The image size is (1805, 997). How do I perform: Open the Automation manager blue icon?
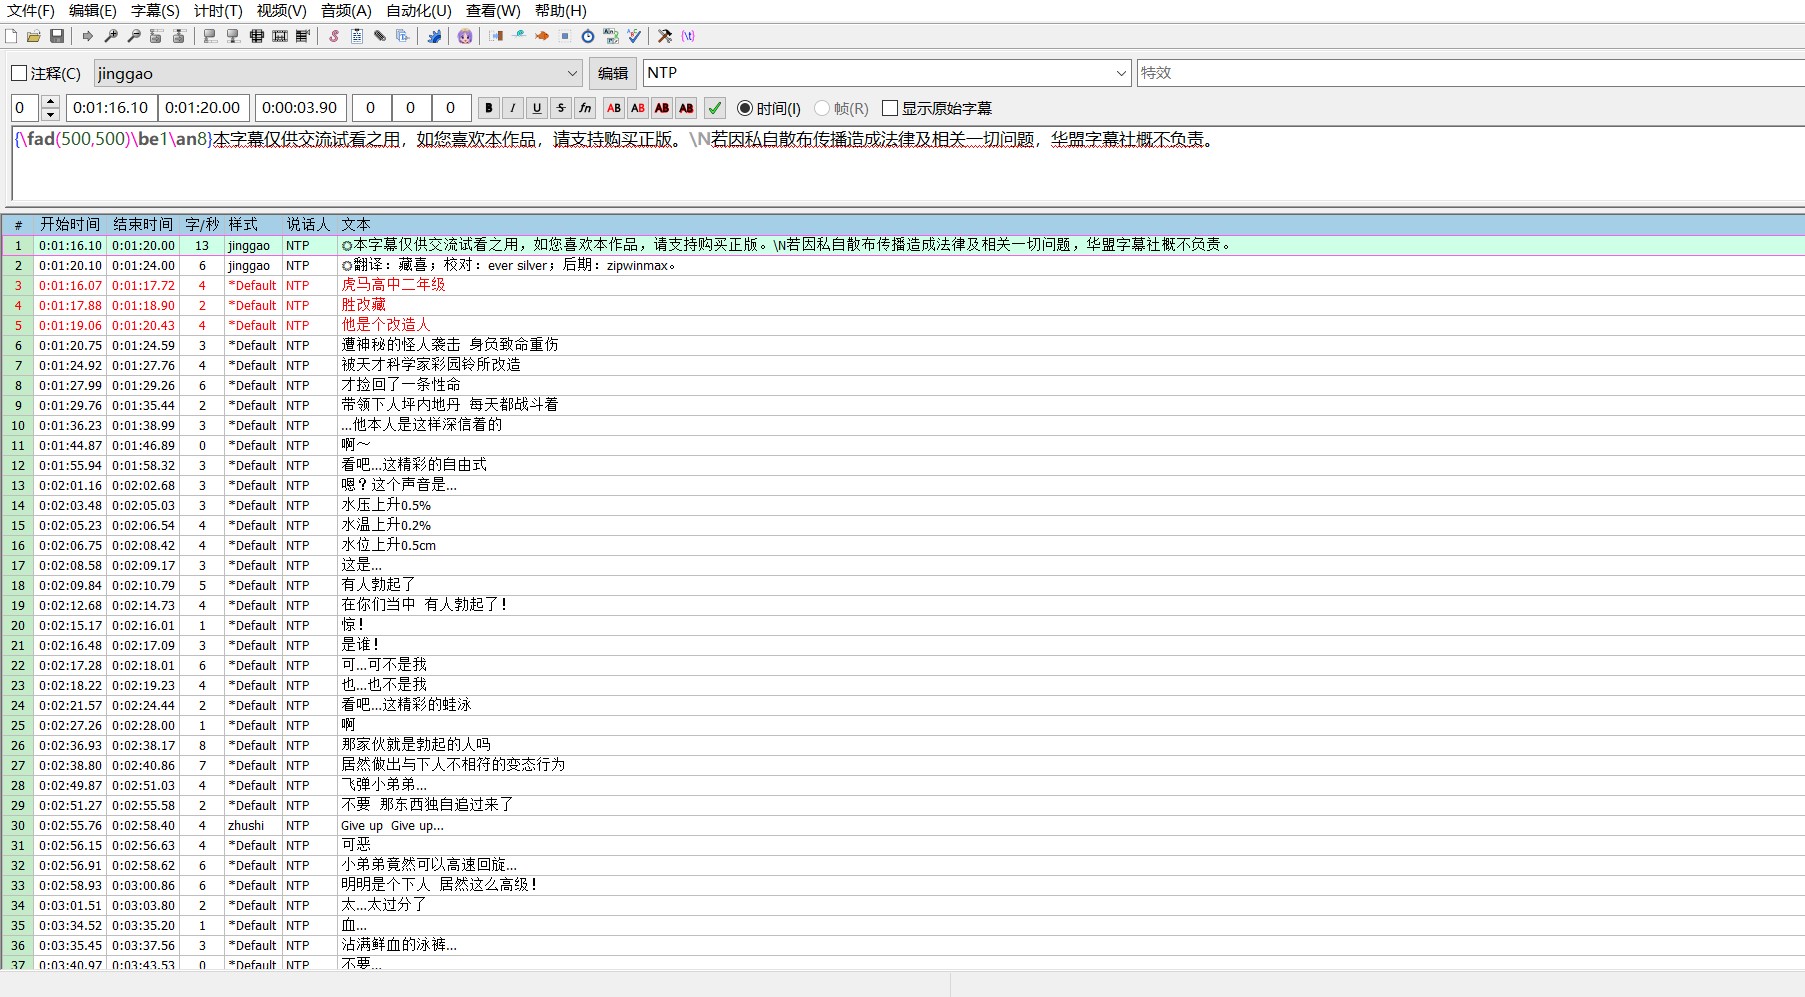click(x=434, y=36)
